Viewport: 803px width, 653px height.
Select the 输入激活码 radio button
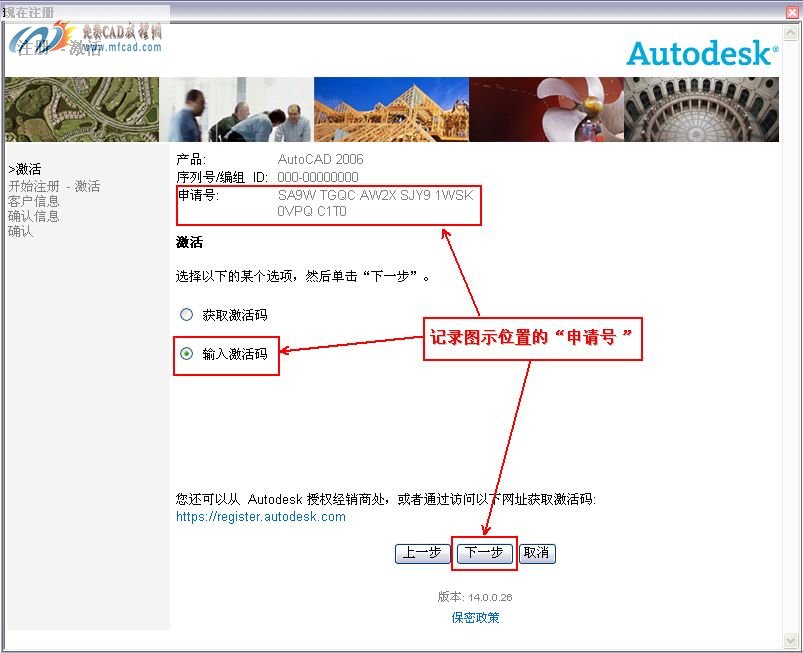186,353
